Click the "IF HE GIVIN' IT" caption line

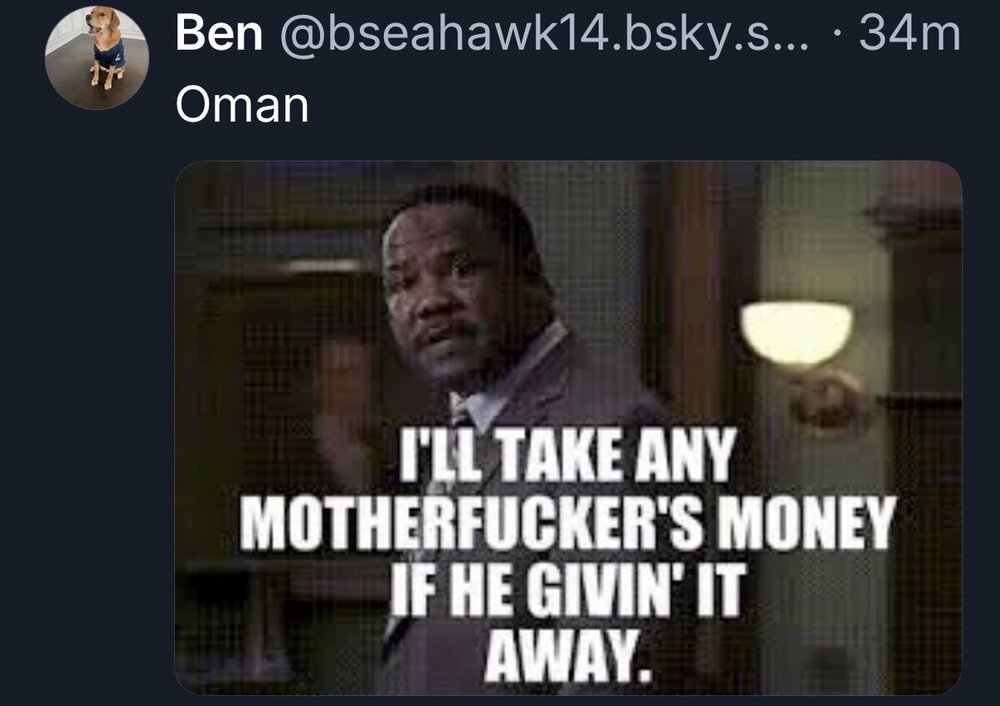pyautogui.click(x=567, y=590)
